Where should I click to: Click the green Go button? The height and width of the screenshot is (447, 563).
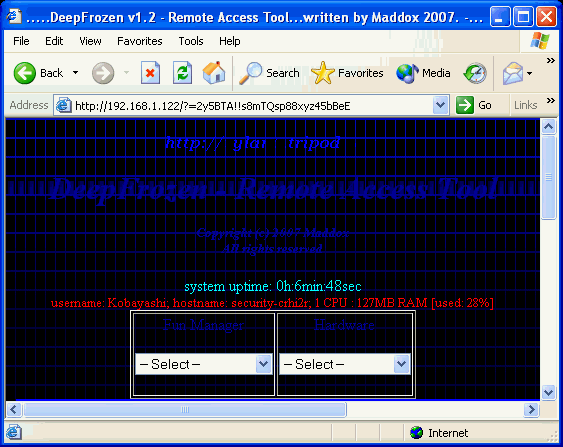474,105
